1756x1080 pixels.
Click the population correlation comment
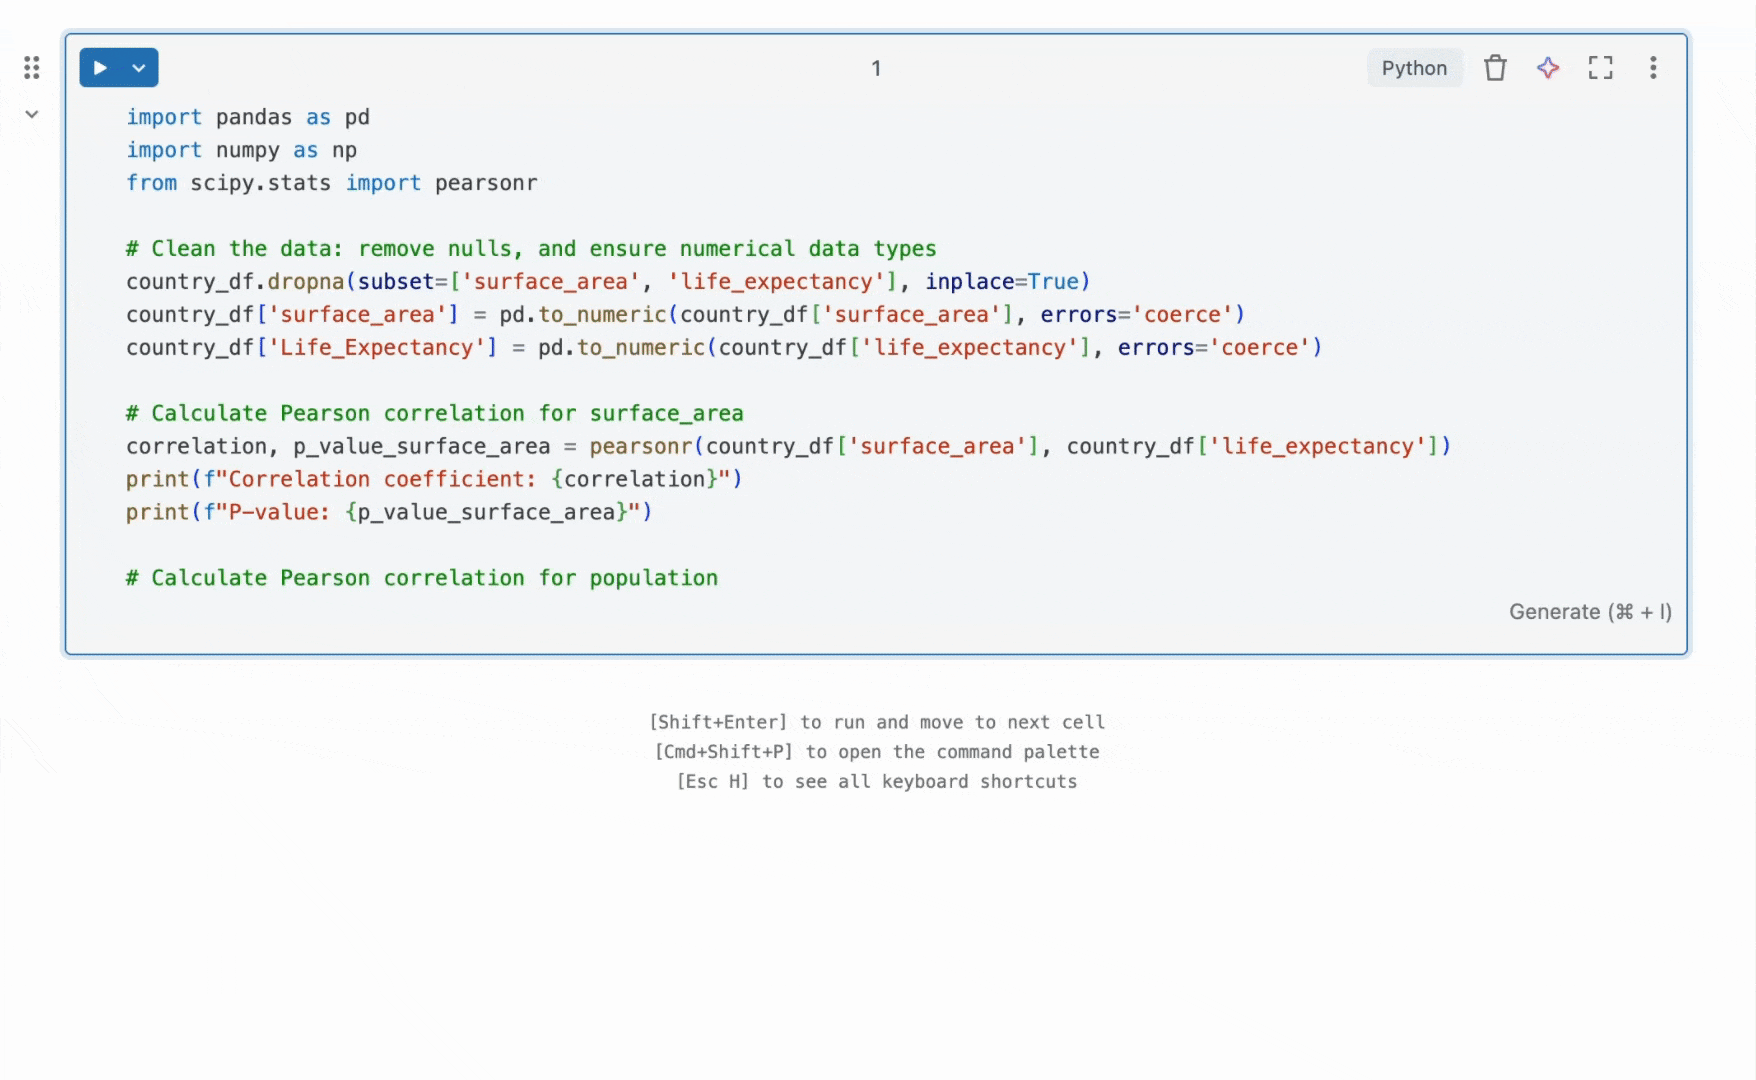pos(420,577)
